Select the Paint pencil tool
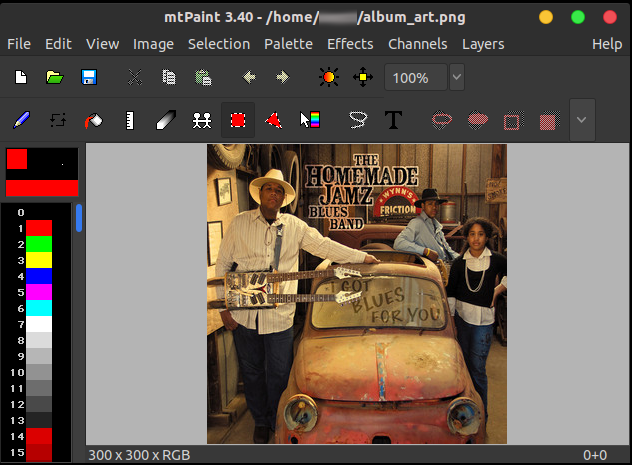The image size is (632, 465). [21, 120]
